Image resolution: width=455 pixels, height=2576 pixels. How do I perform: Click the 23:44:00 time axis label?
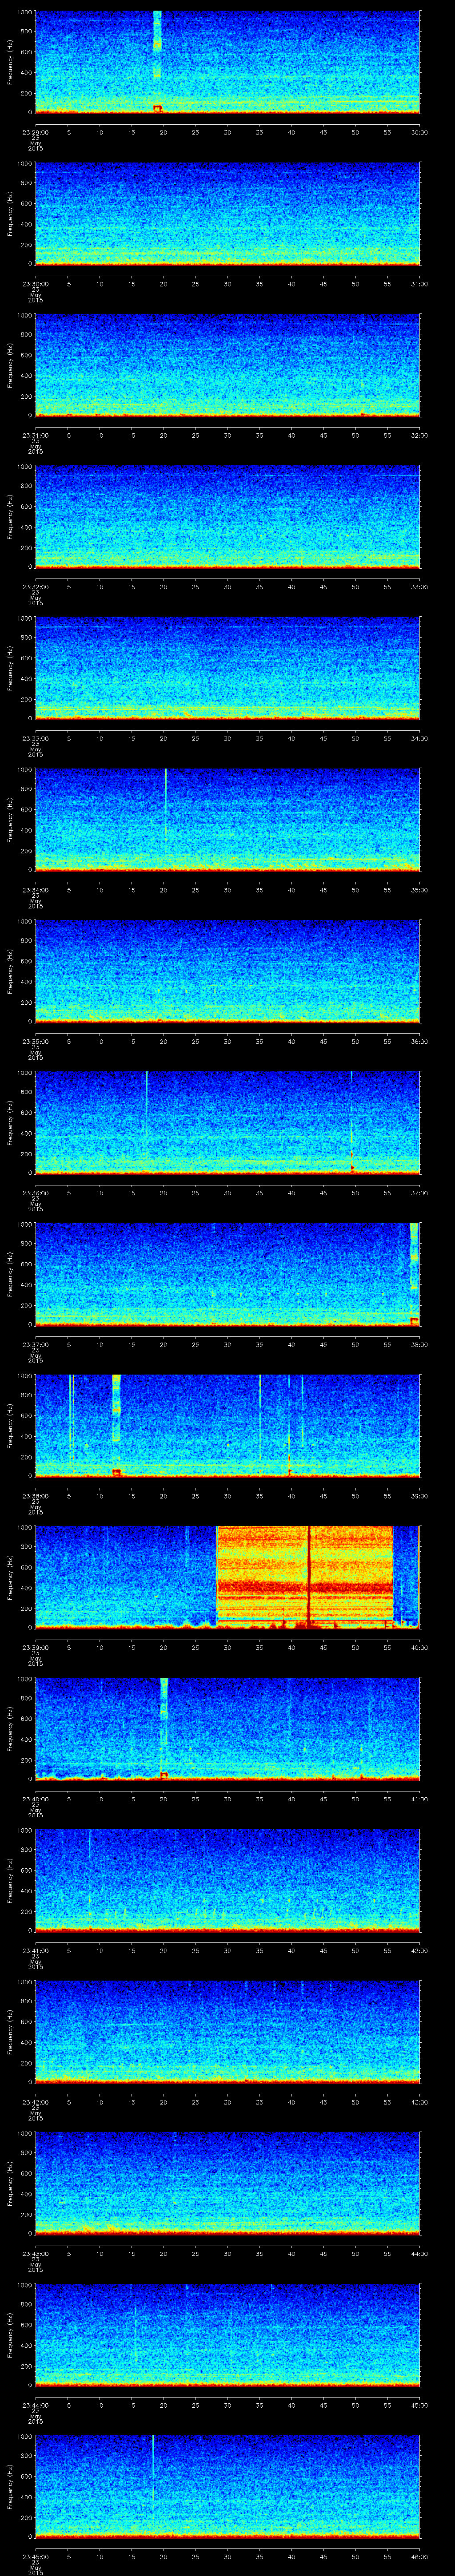[x=36, y=2406]
